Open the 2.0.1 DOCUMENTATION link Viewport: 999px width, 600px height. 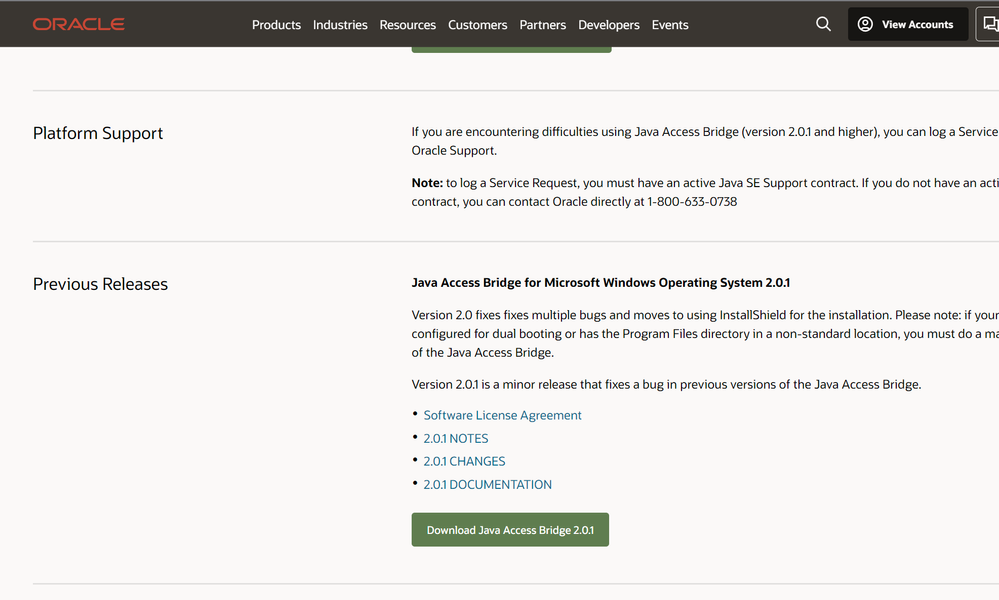tap(487, 484)
